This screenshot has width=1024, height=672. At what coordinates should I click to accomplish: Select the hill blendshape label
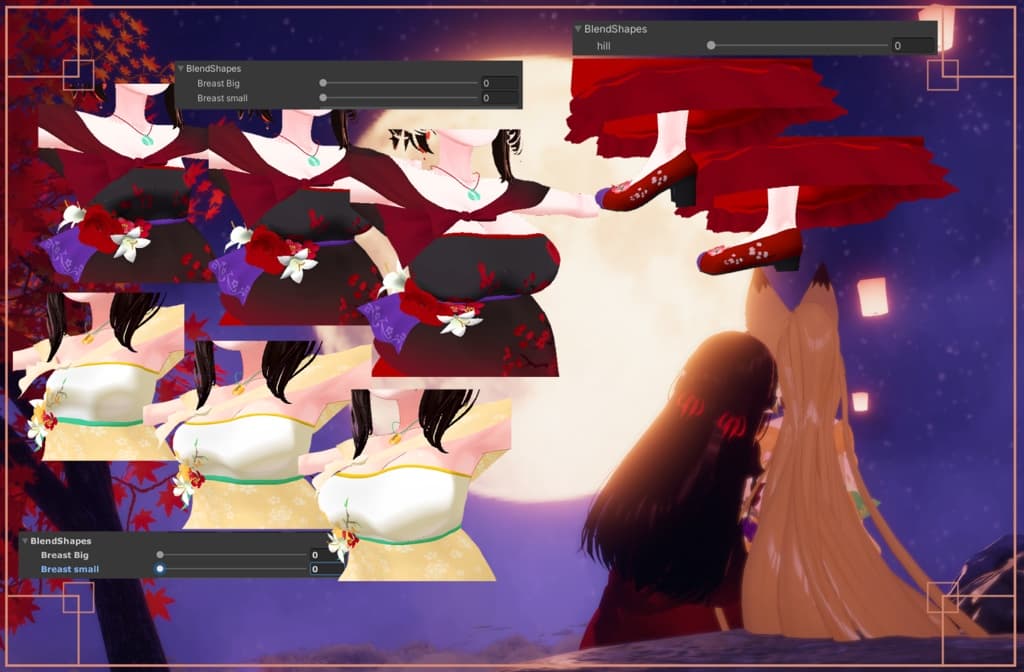tap(602, 46)
